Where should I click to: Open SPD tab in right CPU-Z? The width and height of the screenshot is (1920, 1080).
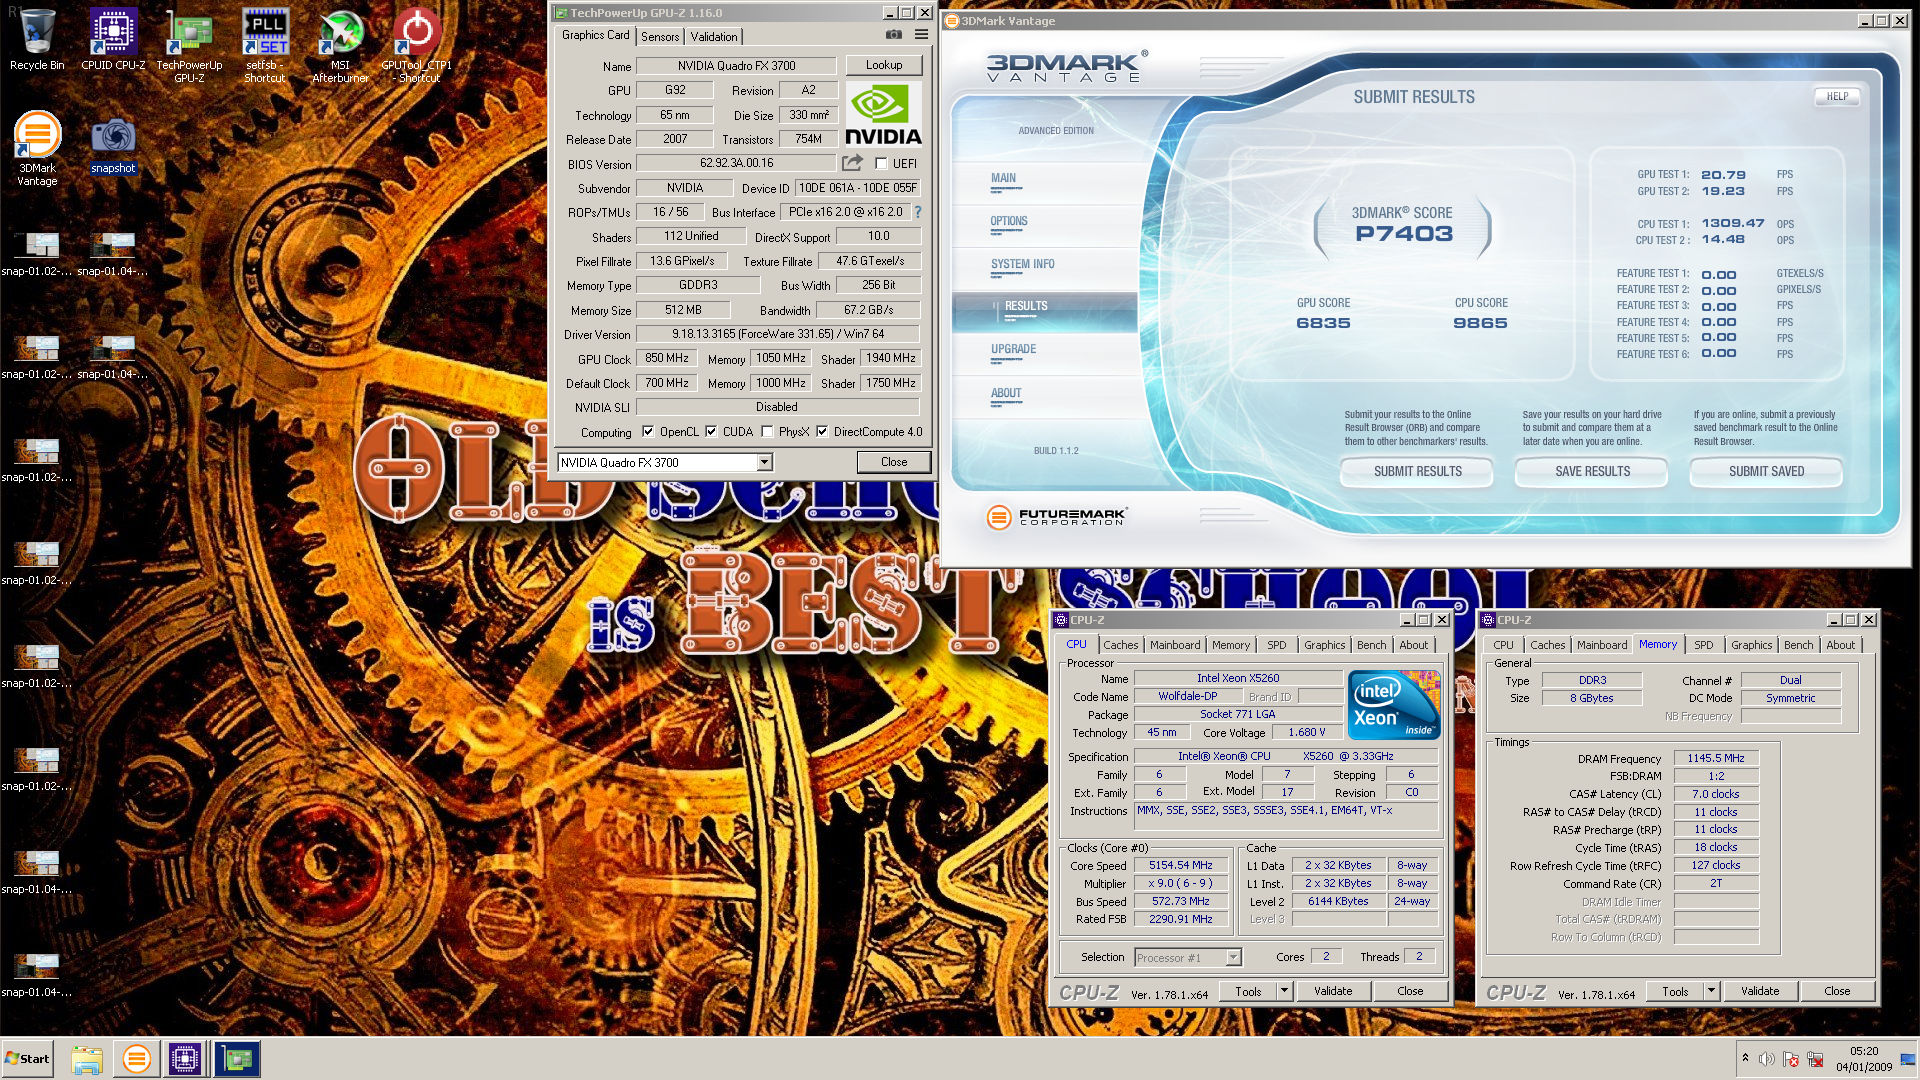click(x=1704, y=645)
